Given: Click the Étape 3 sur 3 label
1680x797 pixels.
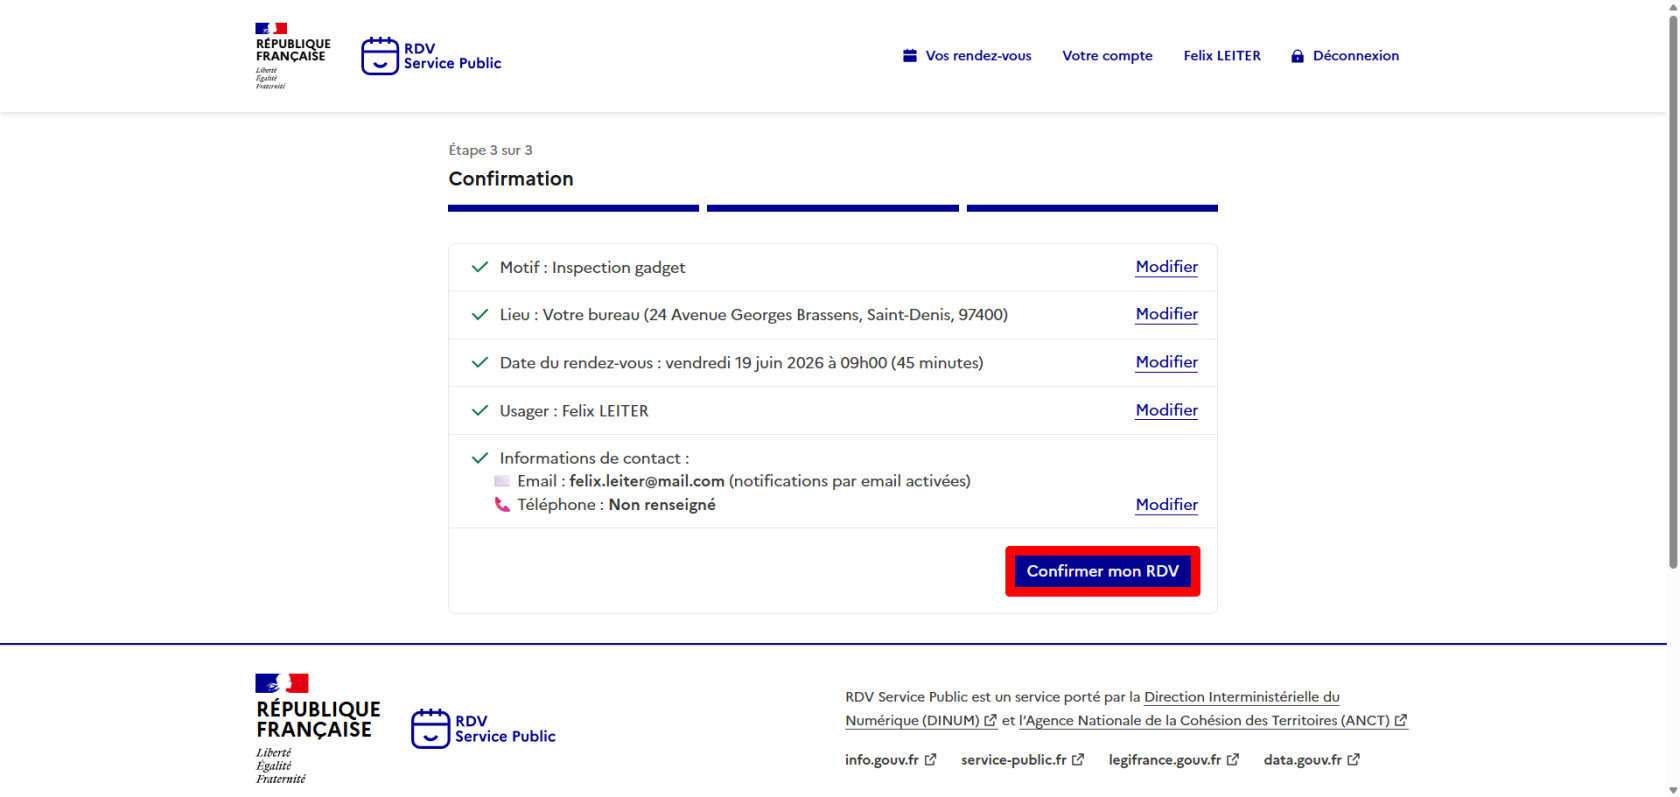Looking at the screenshot, I should coord(490,150).
